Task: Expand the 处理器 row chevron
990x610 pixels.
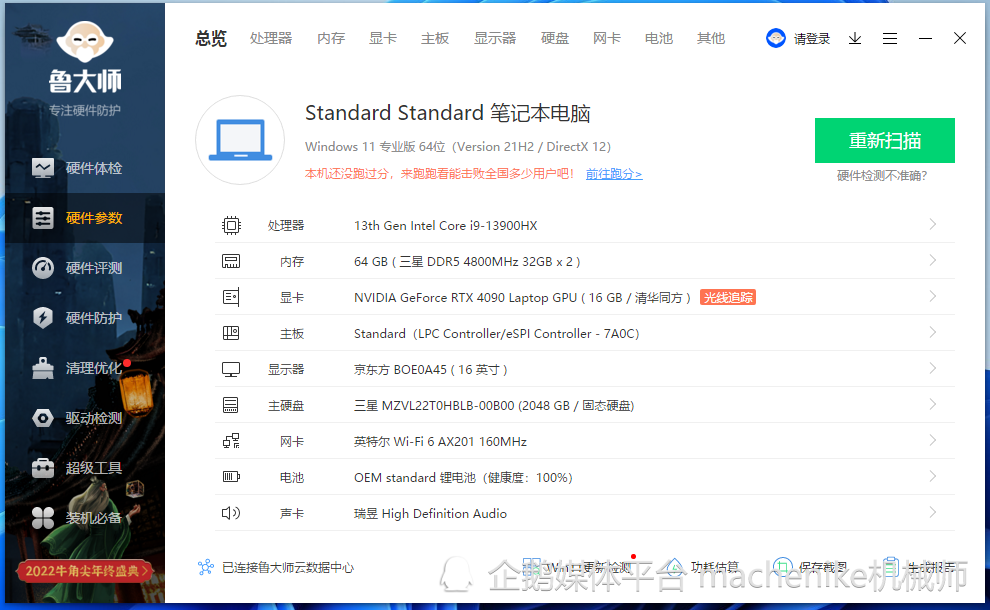Action: [933, 224]
